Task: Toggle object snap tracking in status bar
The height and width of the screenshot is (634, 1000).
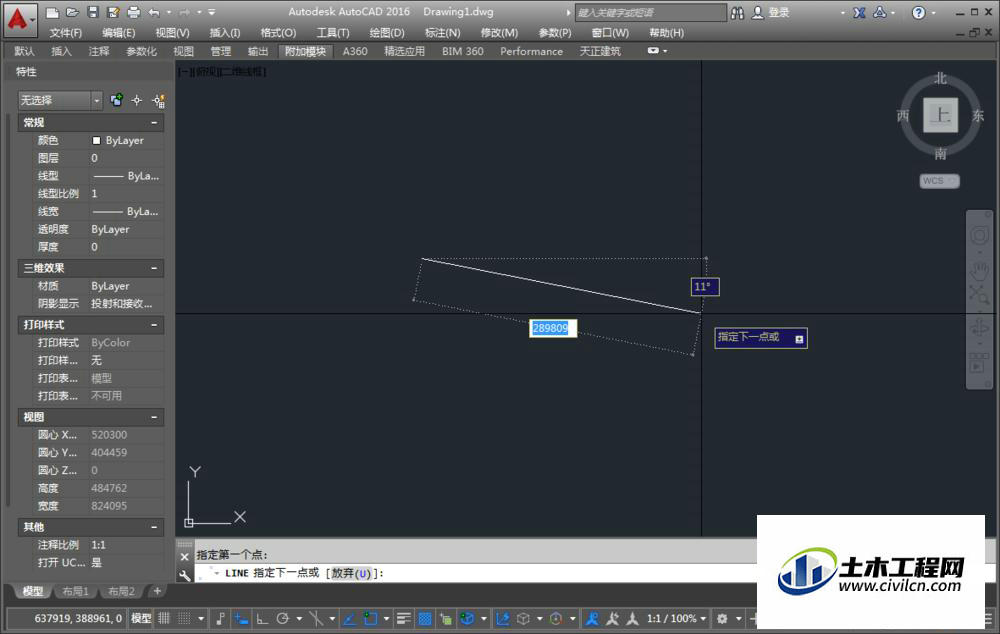Action: click(349, 618)
